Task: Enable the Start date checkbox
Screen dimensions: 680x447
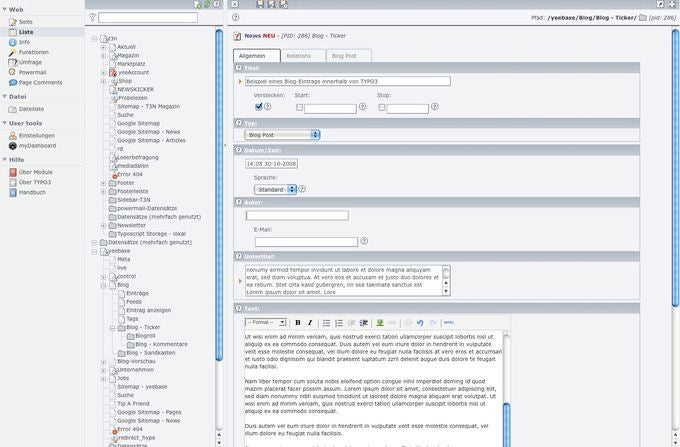Action: [x=299, y=107]
